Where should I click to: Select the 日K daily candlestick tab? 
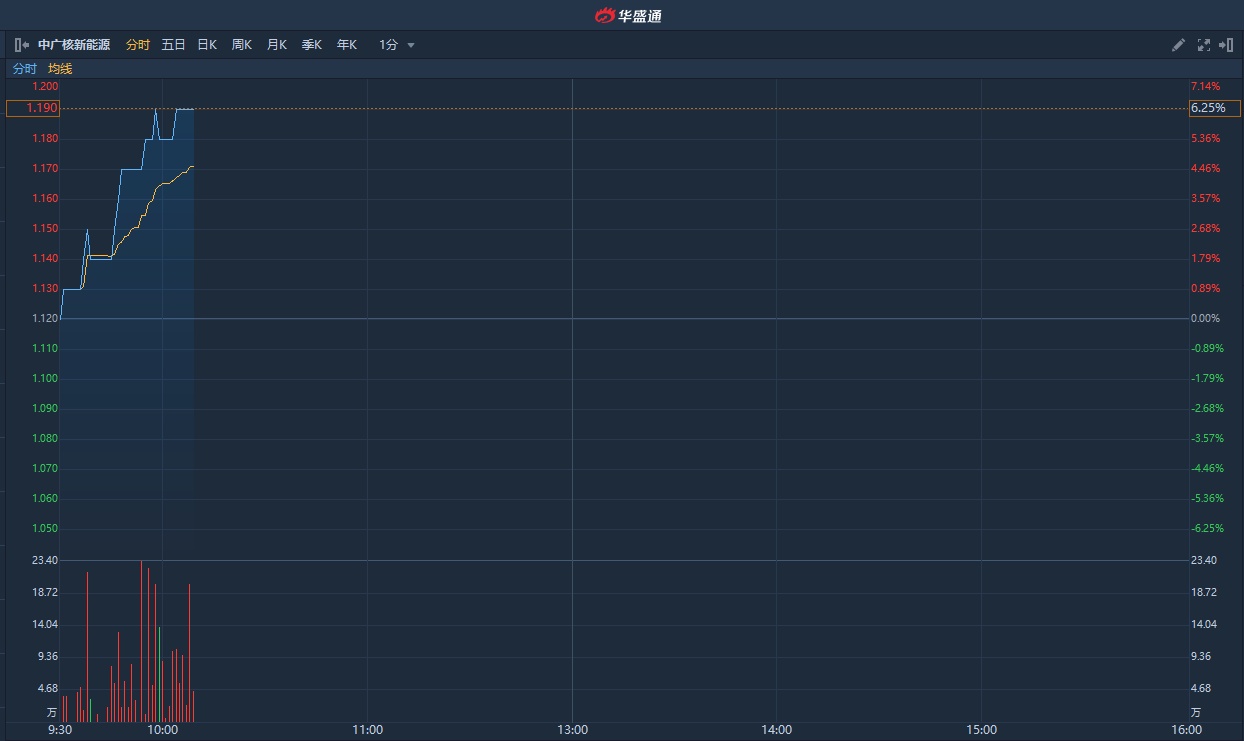pos(207,45)
